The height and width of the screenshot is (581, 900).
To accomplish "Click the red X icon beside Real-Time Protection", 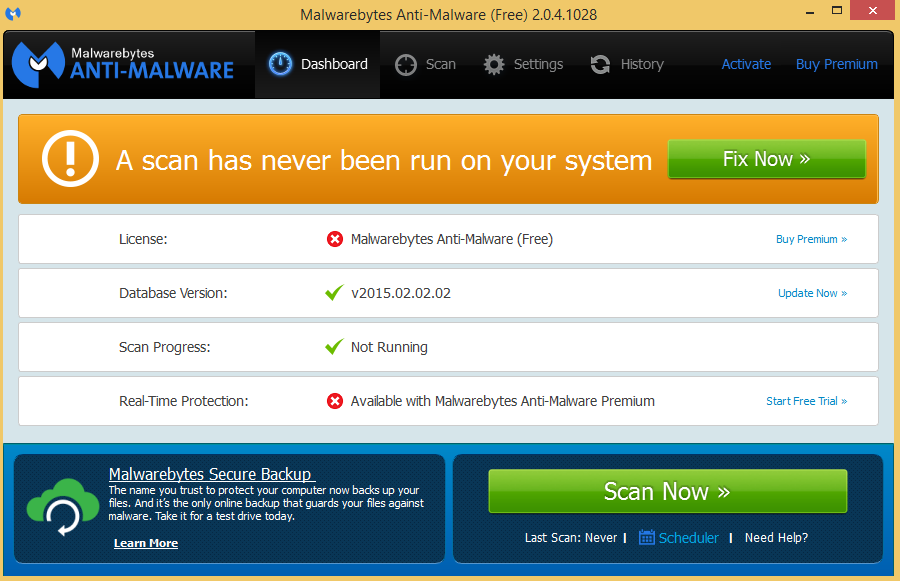I will (x=335, y=401).
